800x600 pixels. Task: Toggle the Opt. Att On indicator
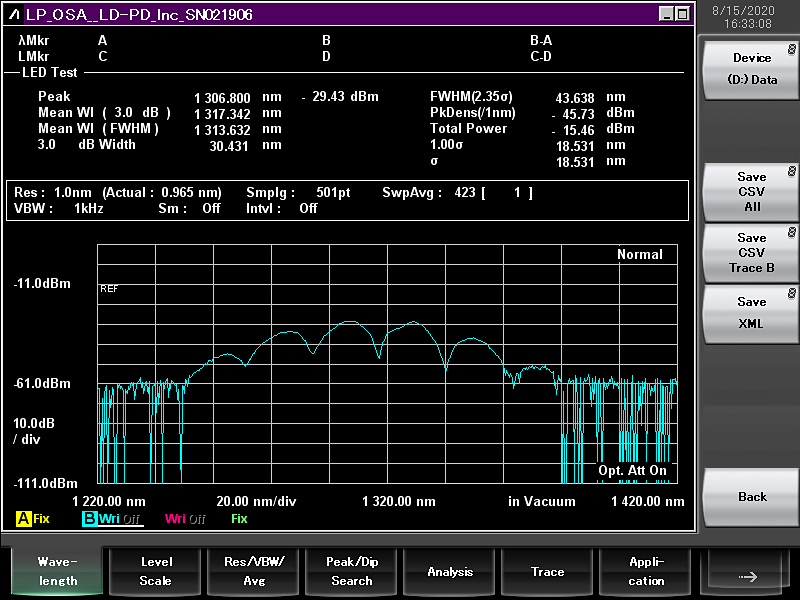pyautogui.click(x=632, y=470)
